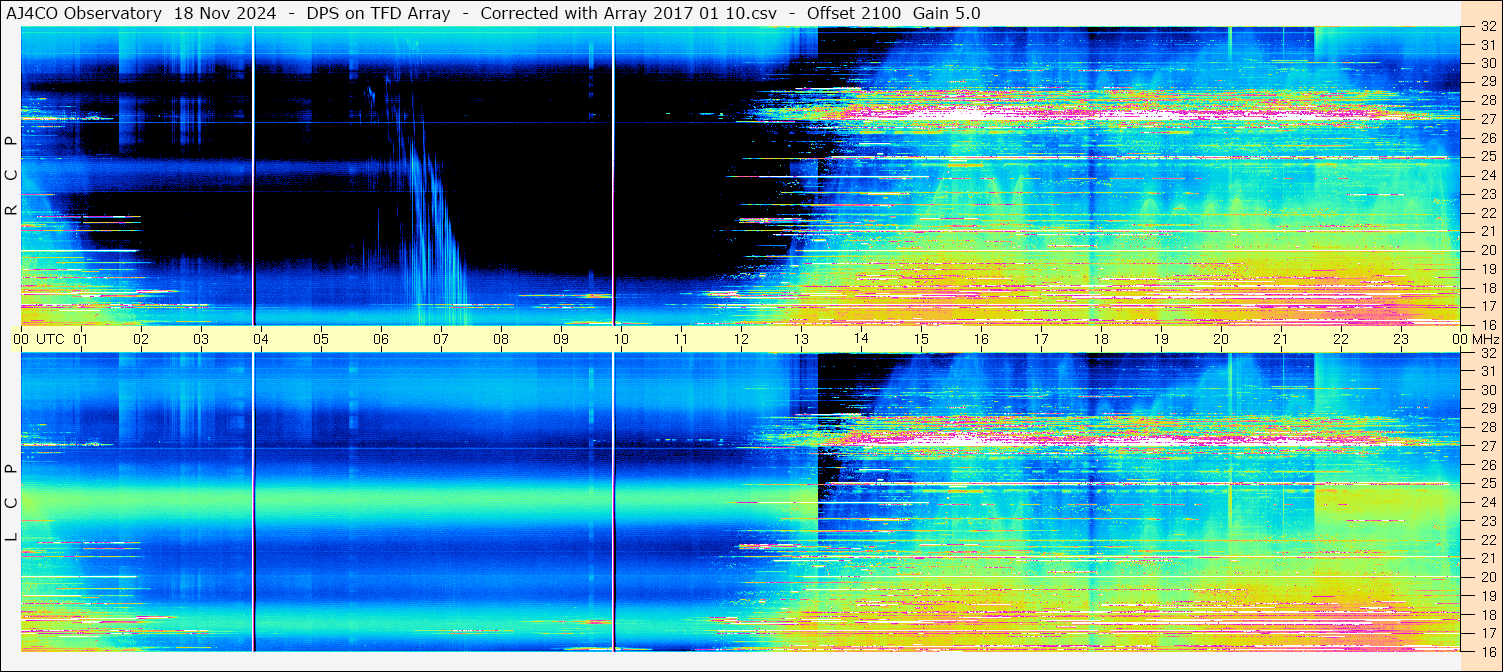
Task: Click hour label "12" on UTC axis
Action: [x=741, y=340]
